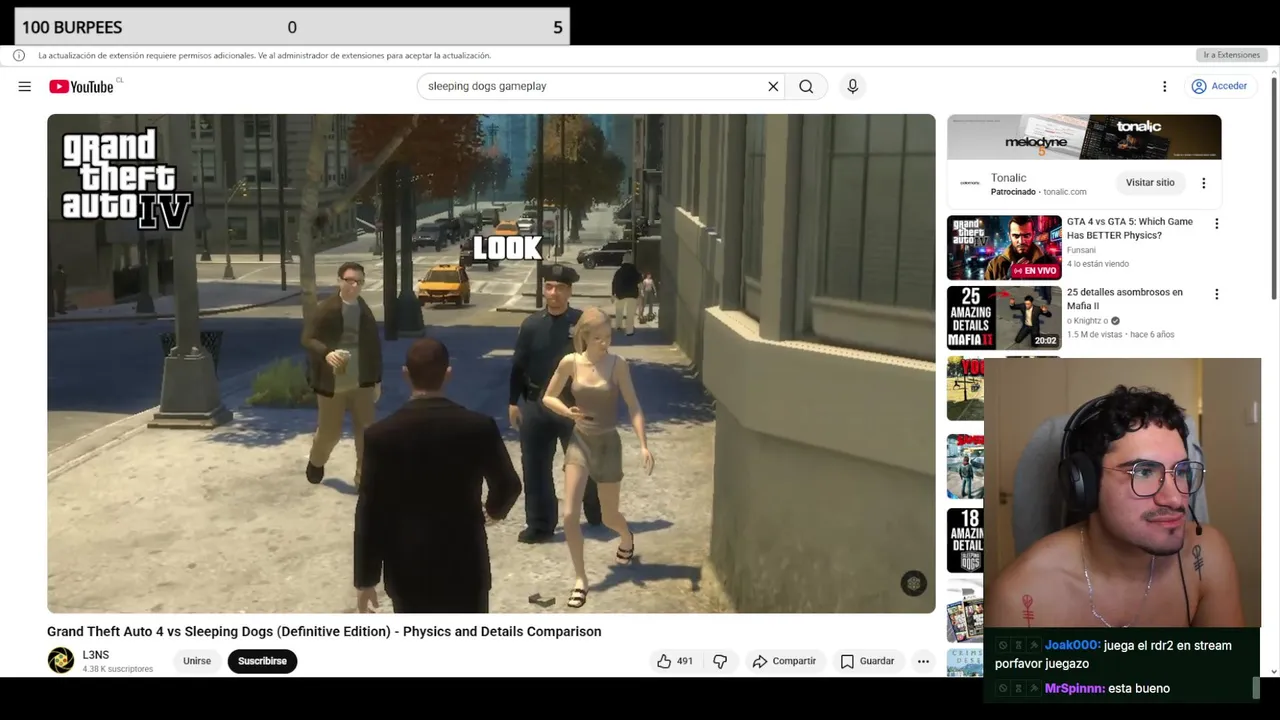Save video with the Guardar button

[x=867, y=661]
